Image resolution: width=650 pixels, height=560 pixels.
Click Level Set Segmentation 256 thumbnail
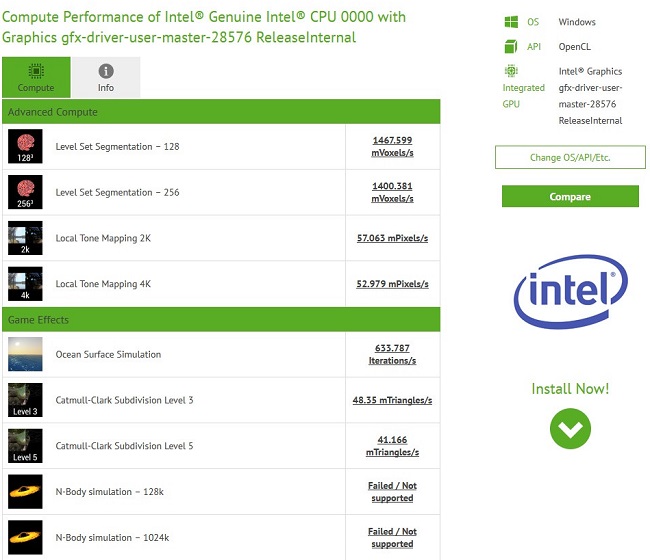point(25,192)
